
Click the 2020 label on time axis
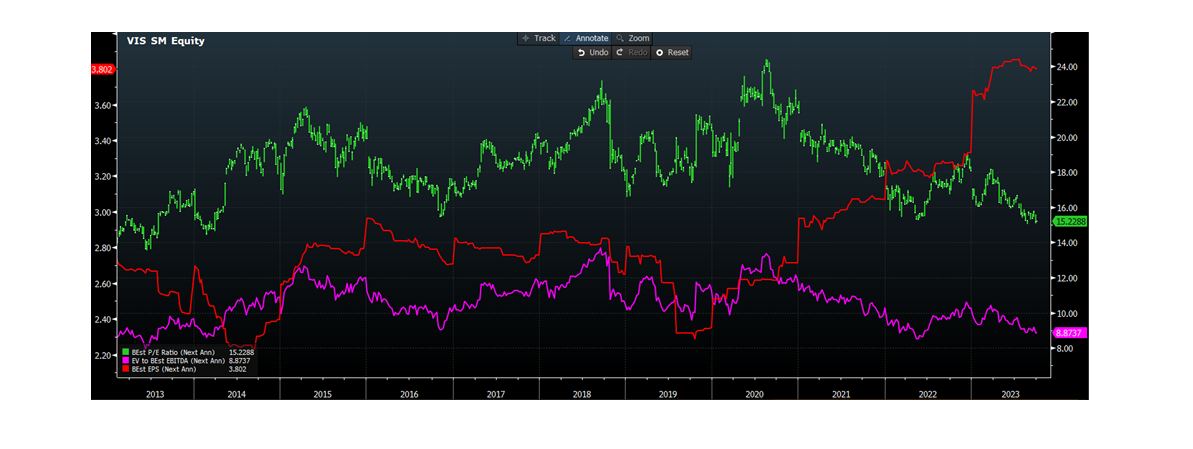click(755, 395)
